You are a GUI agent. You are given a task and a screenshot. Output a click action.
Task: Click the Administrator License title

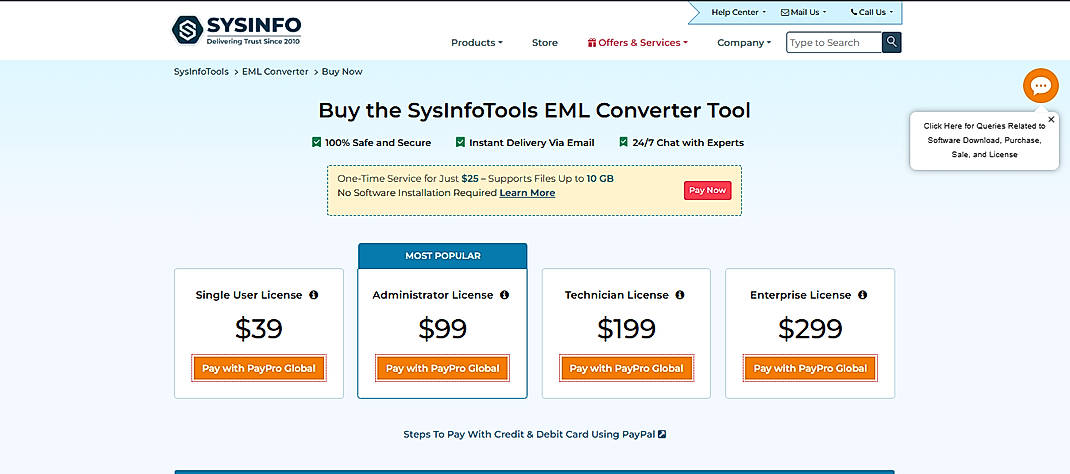point(433,295)
